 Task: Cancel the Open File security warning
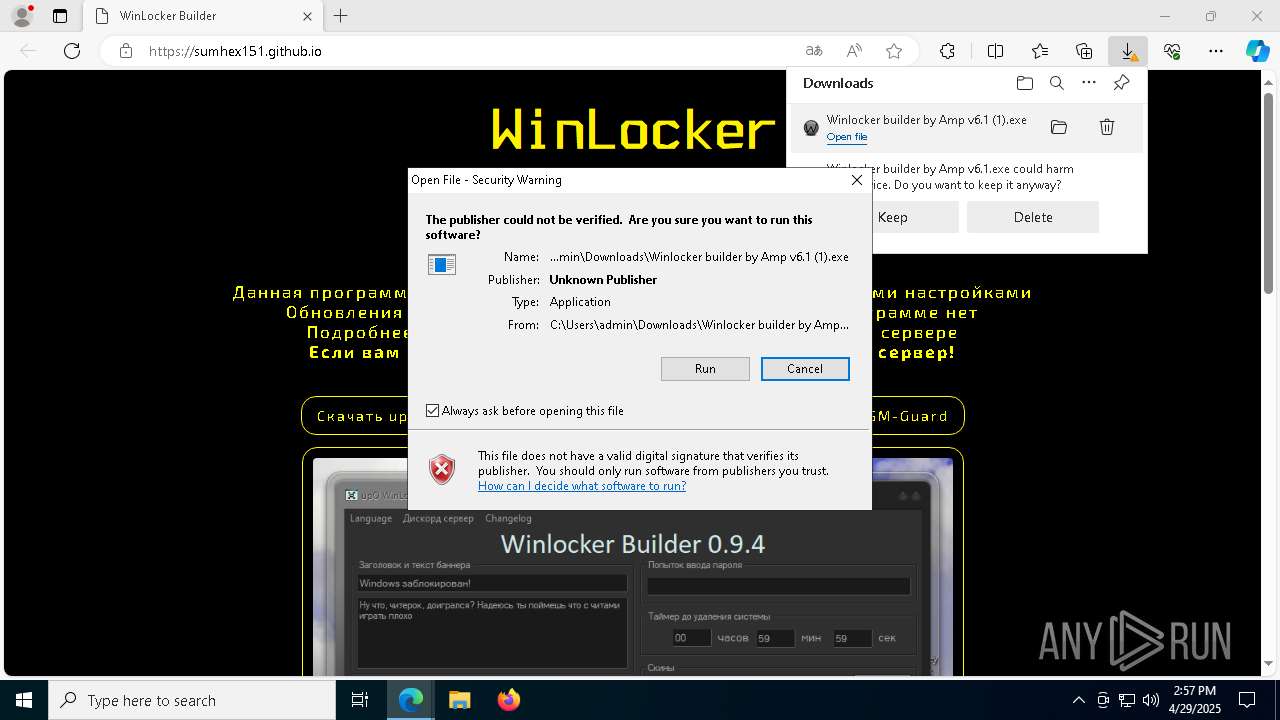click(x=805, y=369)
